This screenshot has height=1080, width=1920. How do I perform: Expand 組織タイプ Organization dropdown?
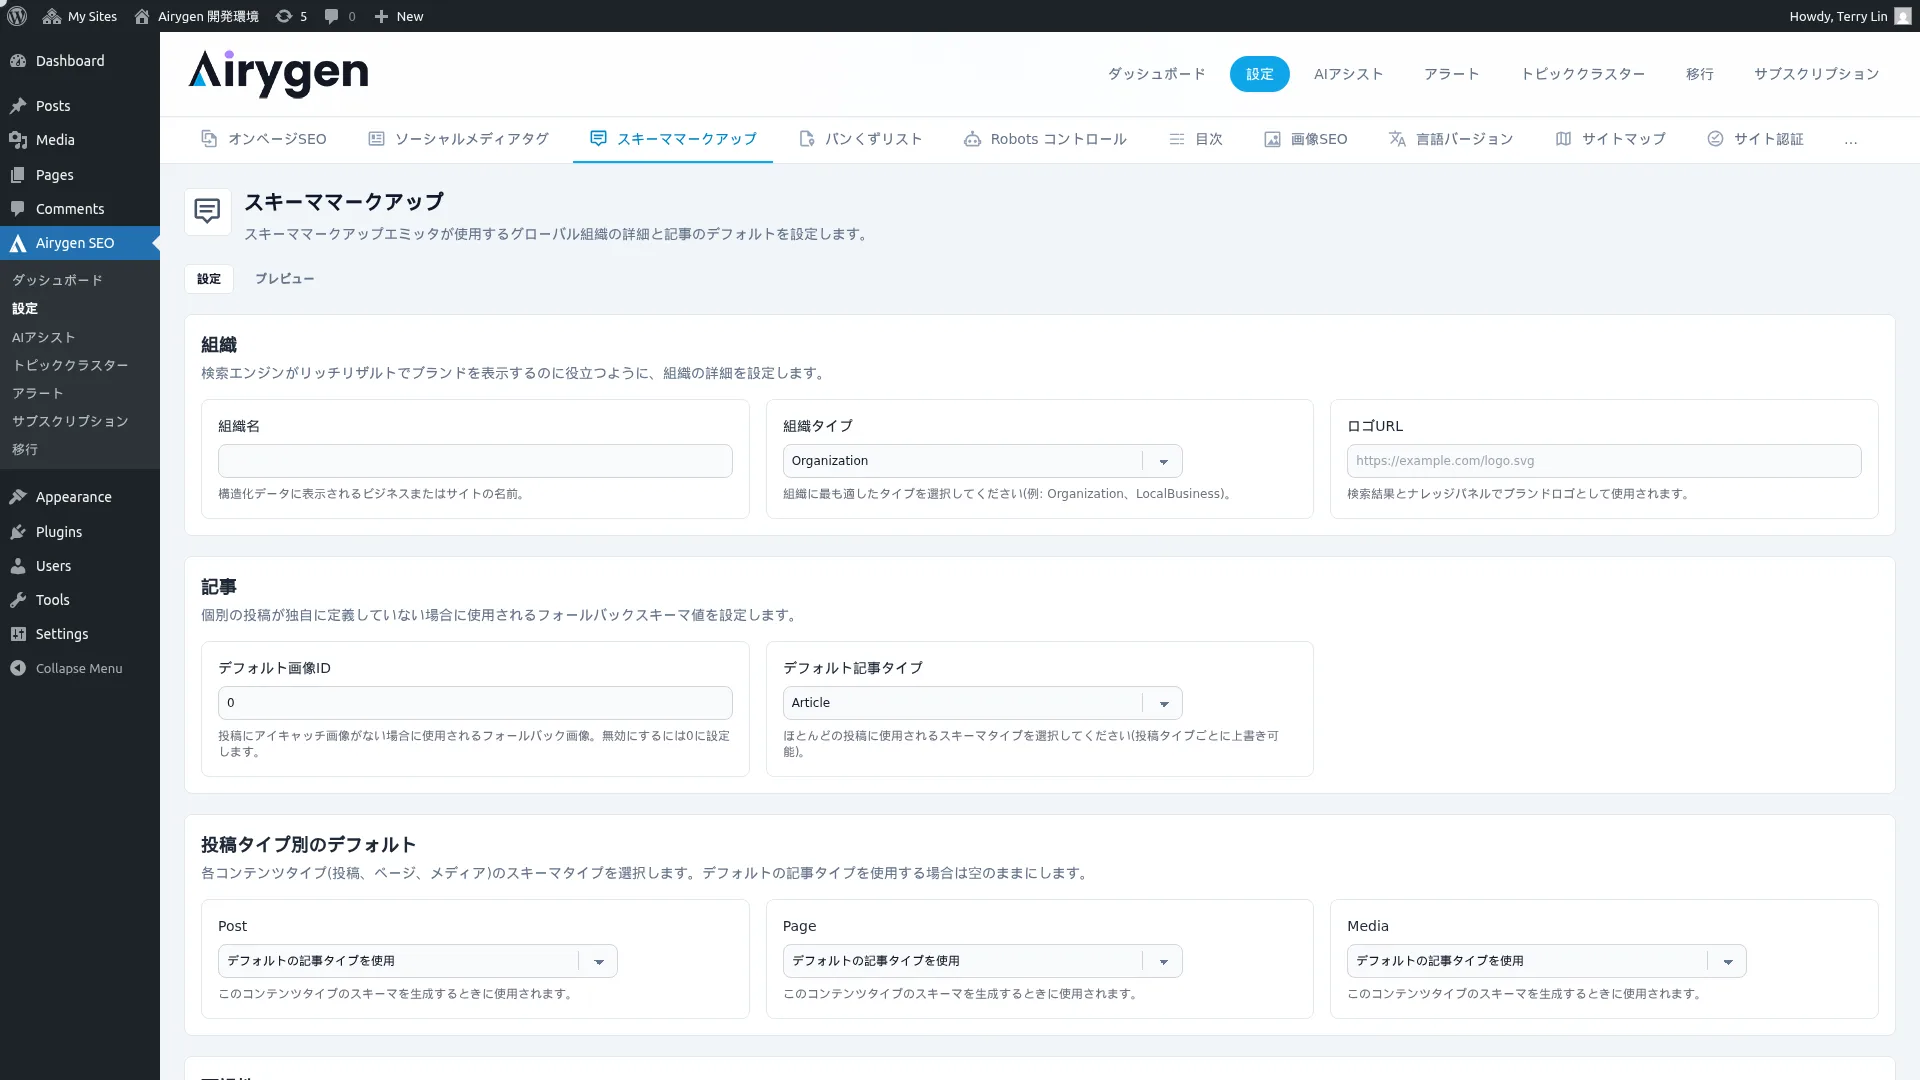982,461
